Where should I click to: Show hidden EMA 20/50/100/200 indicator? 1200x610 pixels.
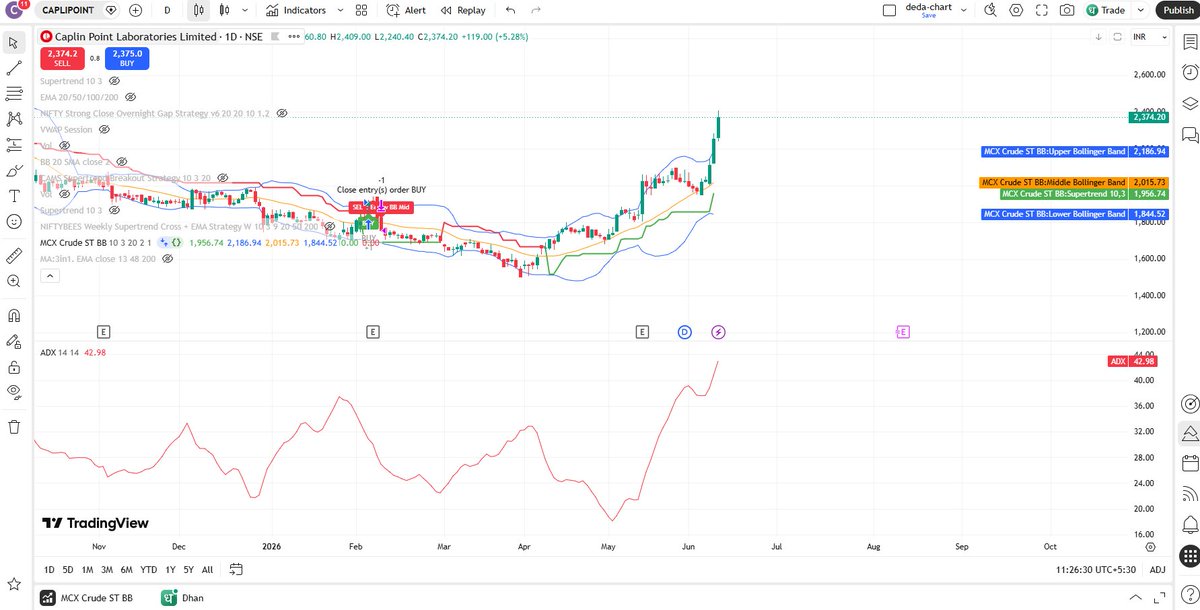point(131,97)
